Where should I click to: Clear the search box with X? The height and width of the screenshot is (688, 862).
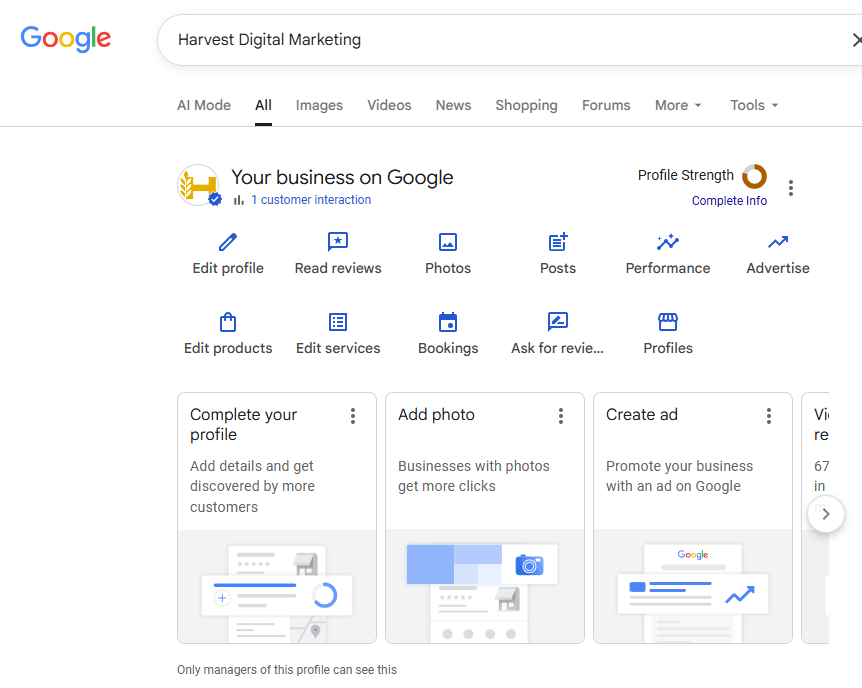tap(857, 40)
